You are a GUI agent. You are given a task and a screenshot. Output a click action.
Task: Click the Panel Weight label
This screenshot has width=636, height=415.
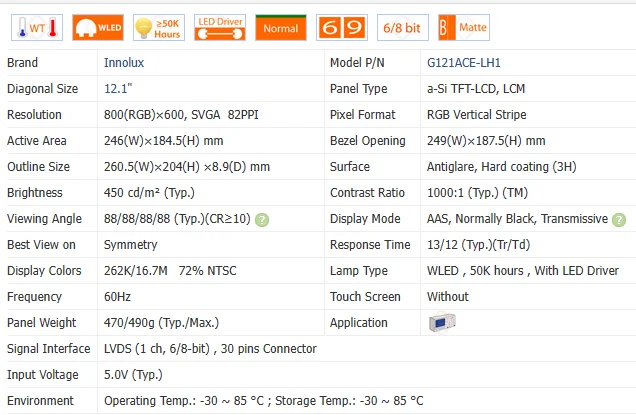coord(41,323)
